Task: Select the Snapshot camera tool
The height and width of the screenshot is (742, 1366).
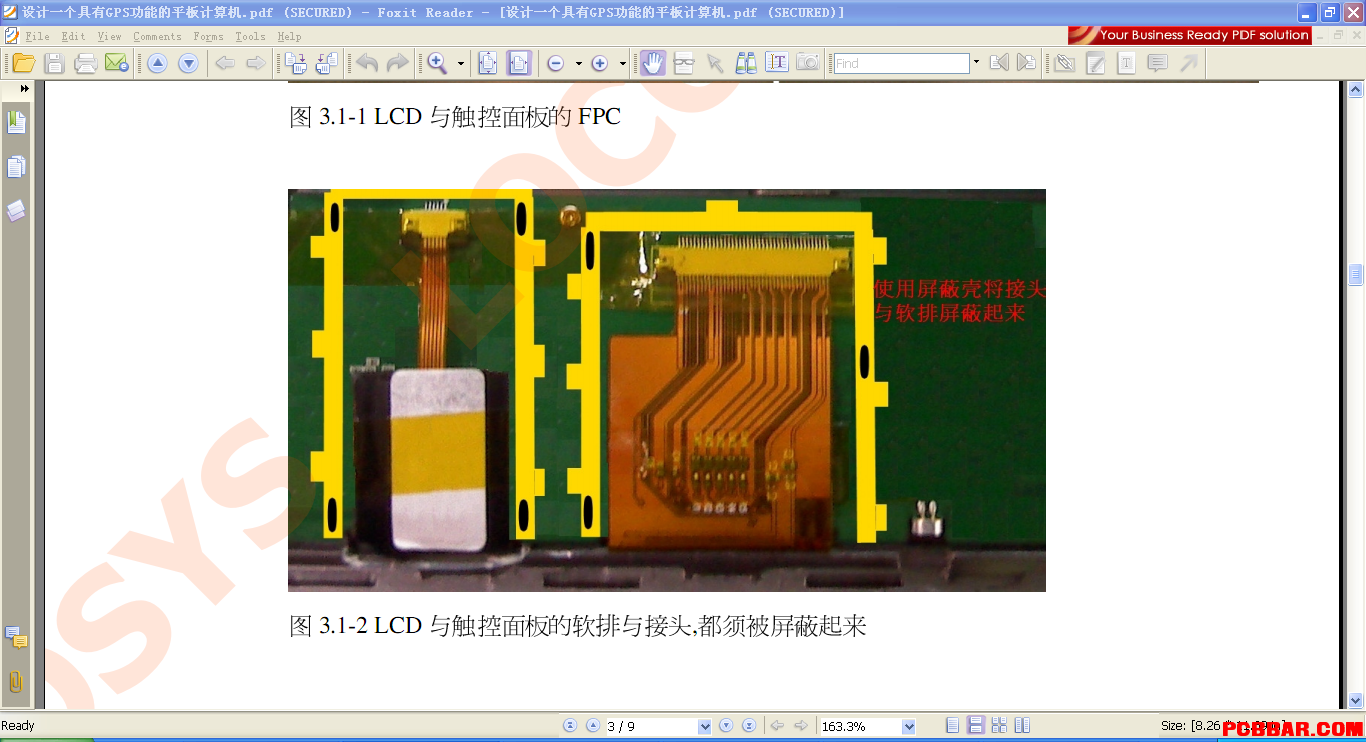Action: (x=808, y=63)
